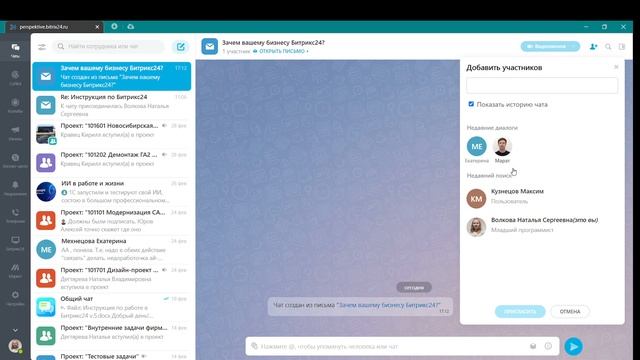The width and height of the screenshot is (640, 360).
Task: Choose Кузнецов Максим from recent search
Action: (x=542, y=198)
